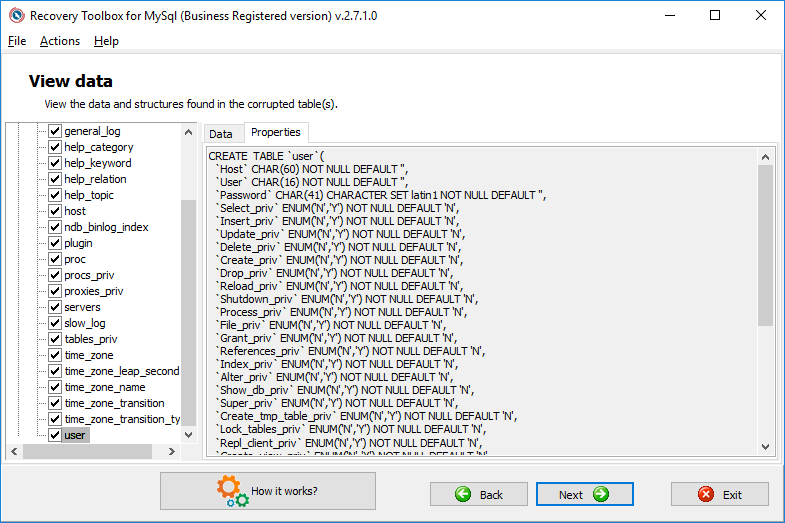
Task: Select the slow_log tree item
Action: [x=85, y=323]
